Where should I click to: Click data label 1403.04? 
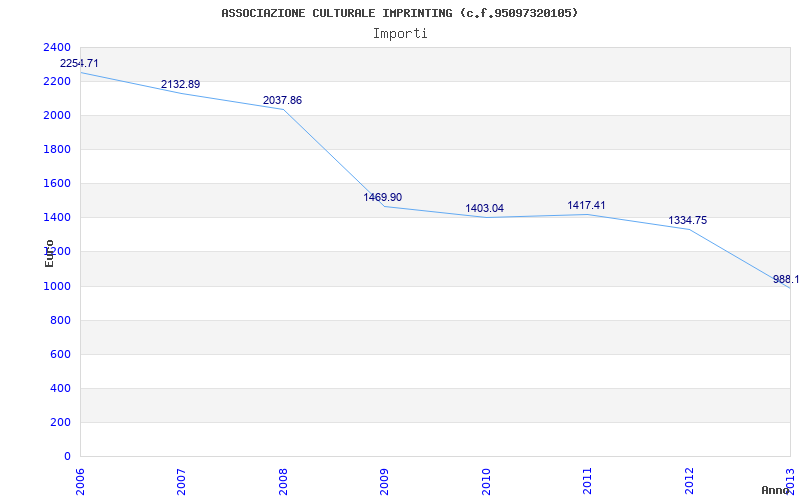[x=484, y=209]
